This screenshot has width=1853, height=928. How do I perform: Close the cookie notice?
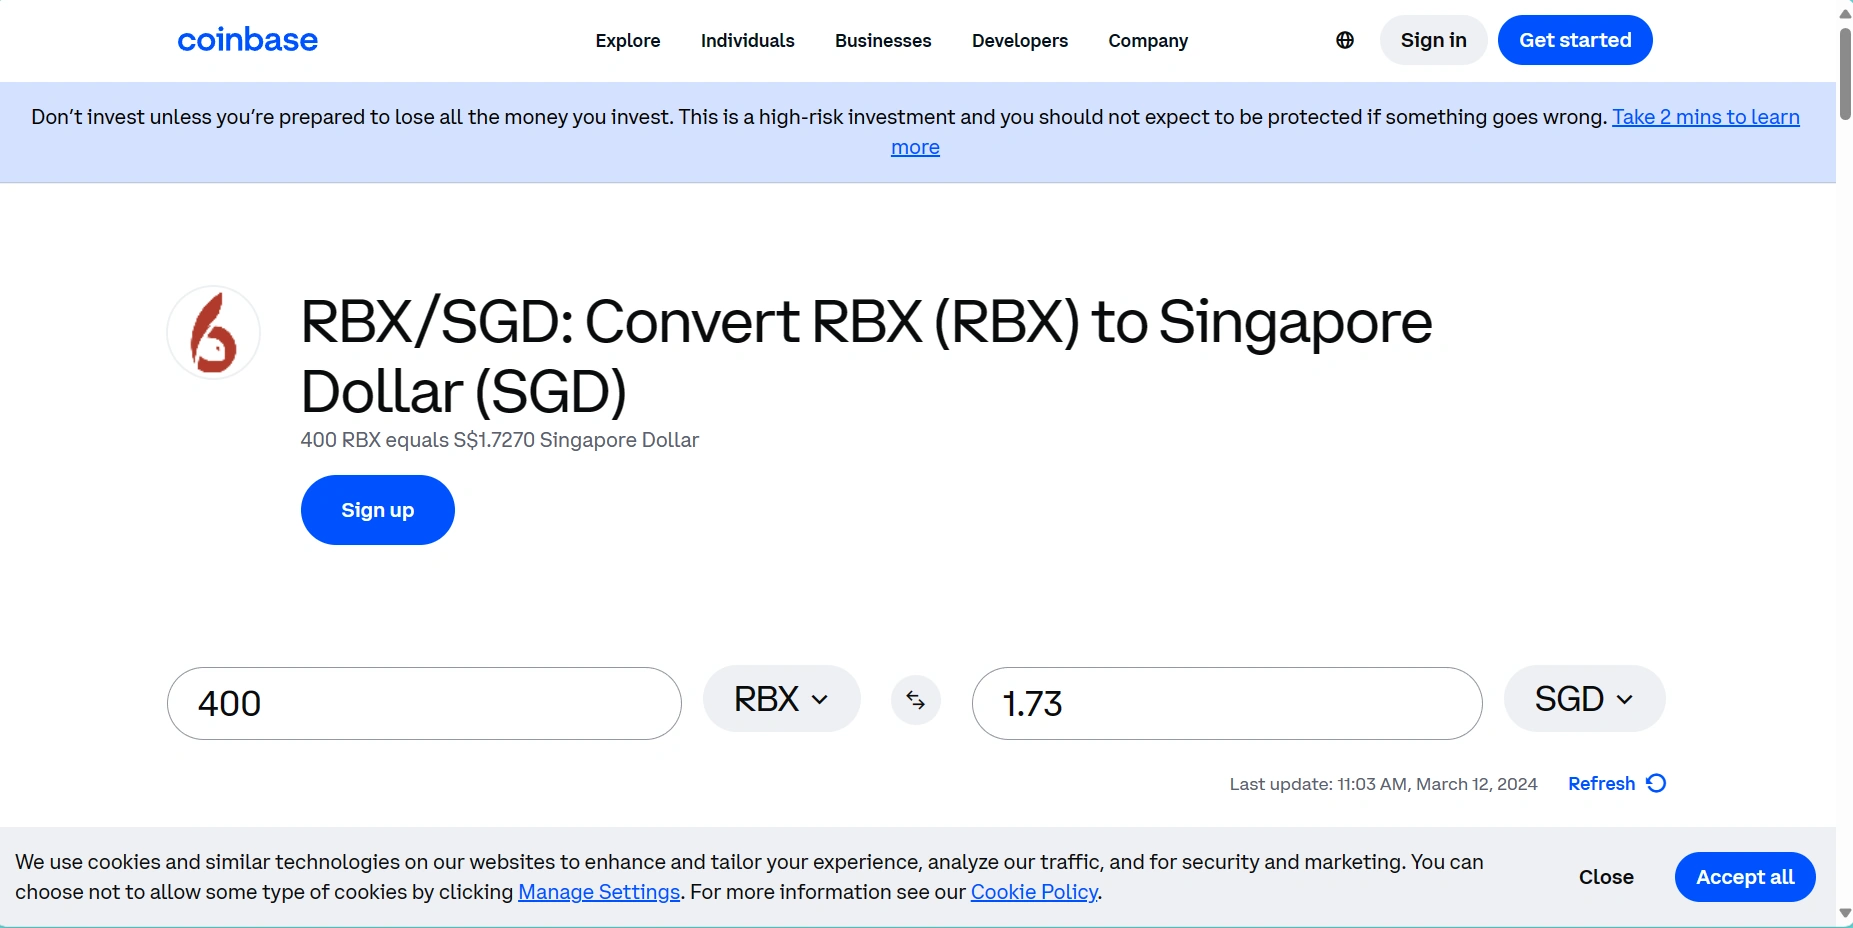pos(1606,877)
